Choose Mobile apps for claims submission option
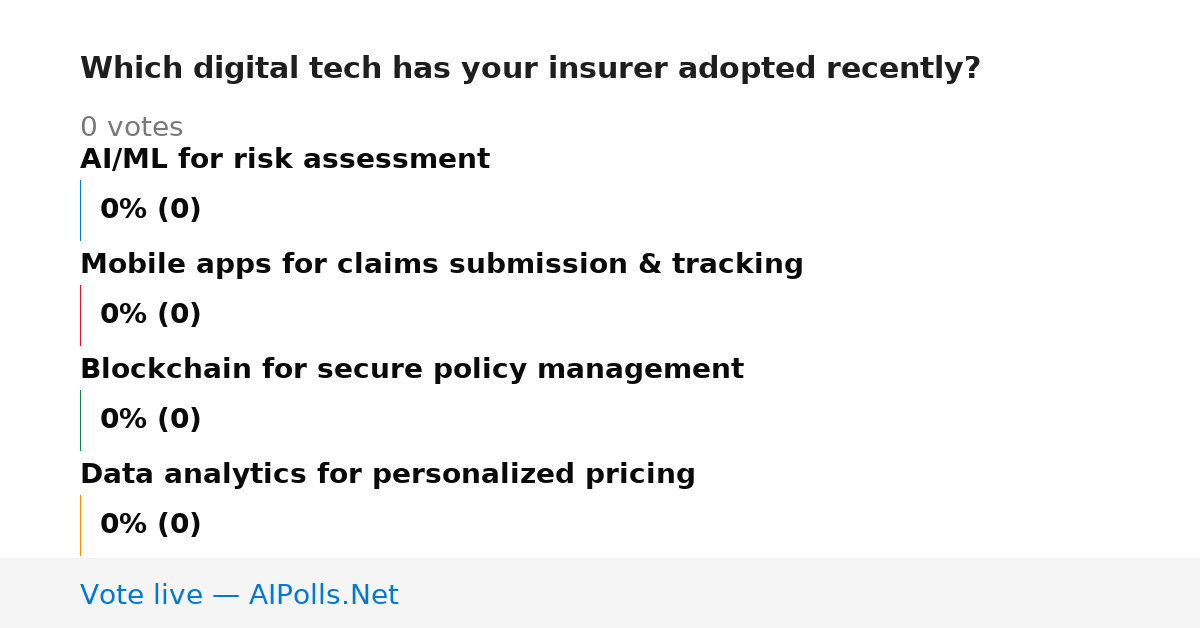The image size is (1200, 628). (441, 265)
